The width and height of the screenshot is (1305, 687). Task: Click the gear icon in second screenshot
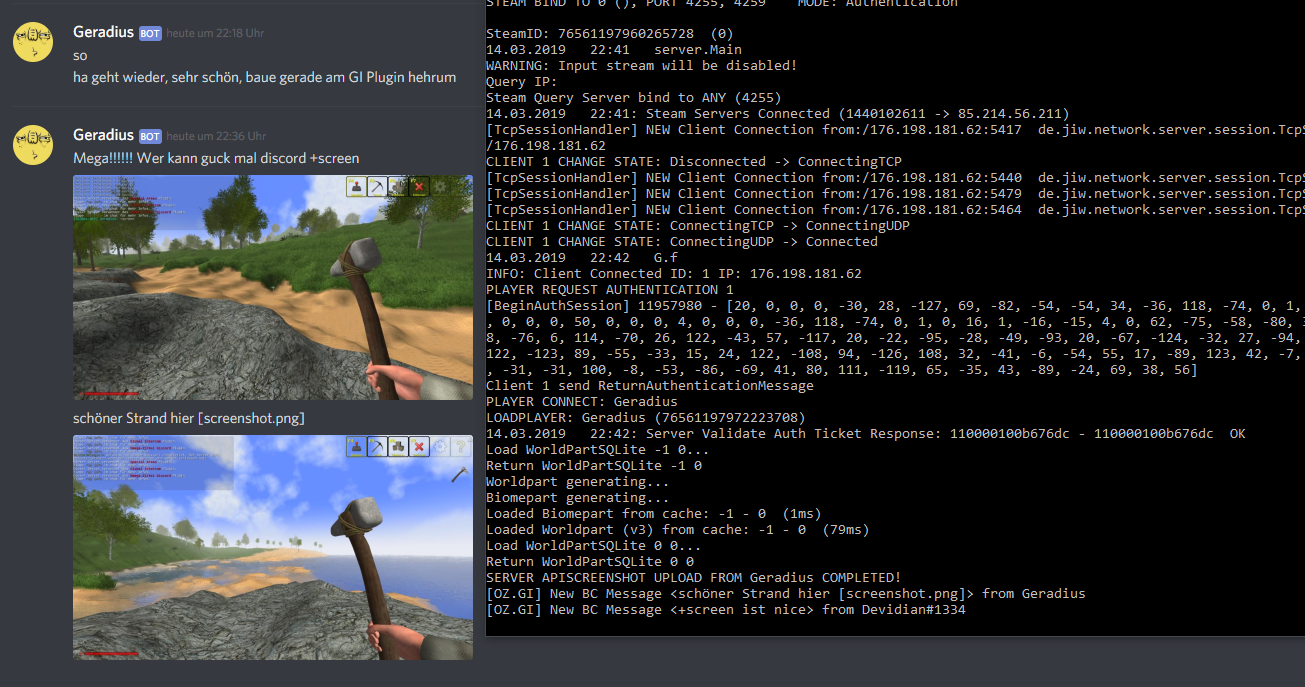coord(441,447)
